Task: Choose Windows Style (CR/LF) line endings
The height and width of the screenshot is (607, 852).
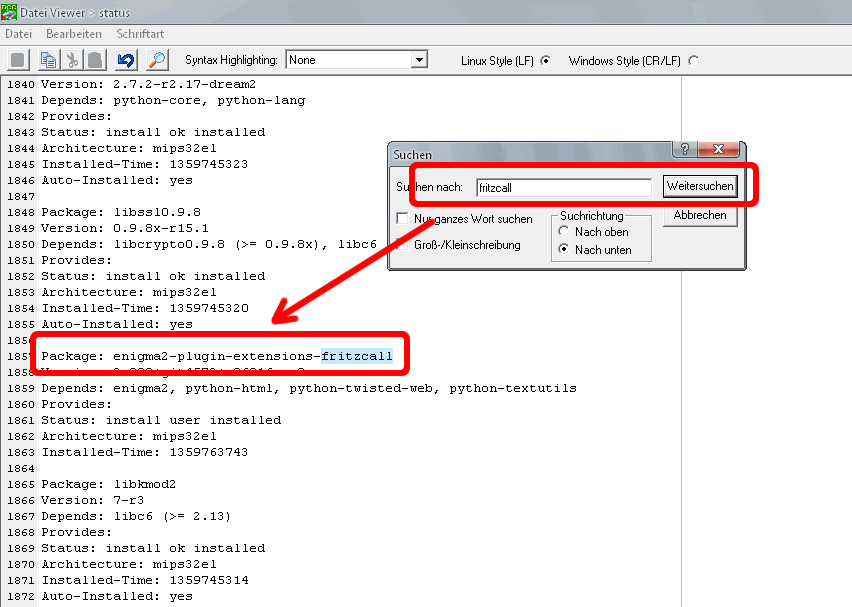Action: tap(693, 61)
